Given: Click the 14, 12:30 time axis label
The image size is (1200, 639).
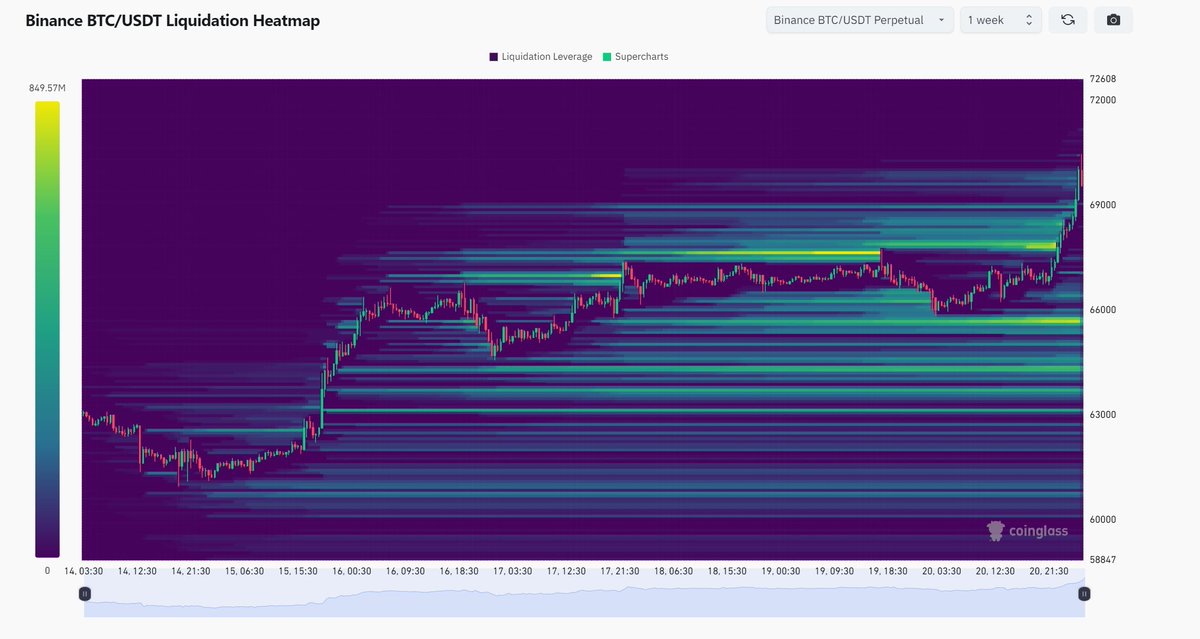Looking at the screenshot, I should (138, 571).
